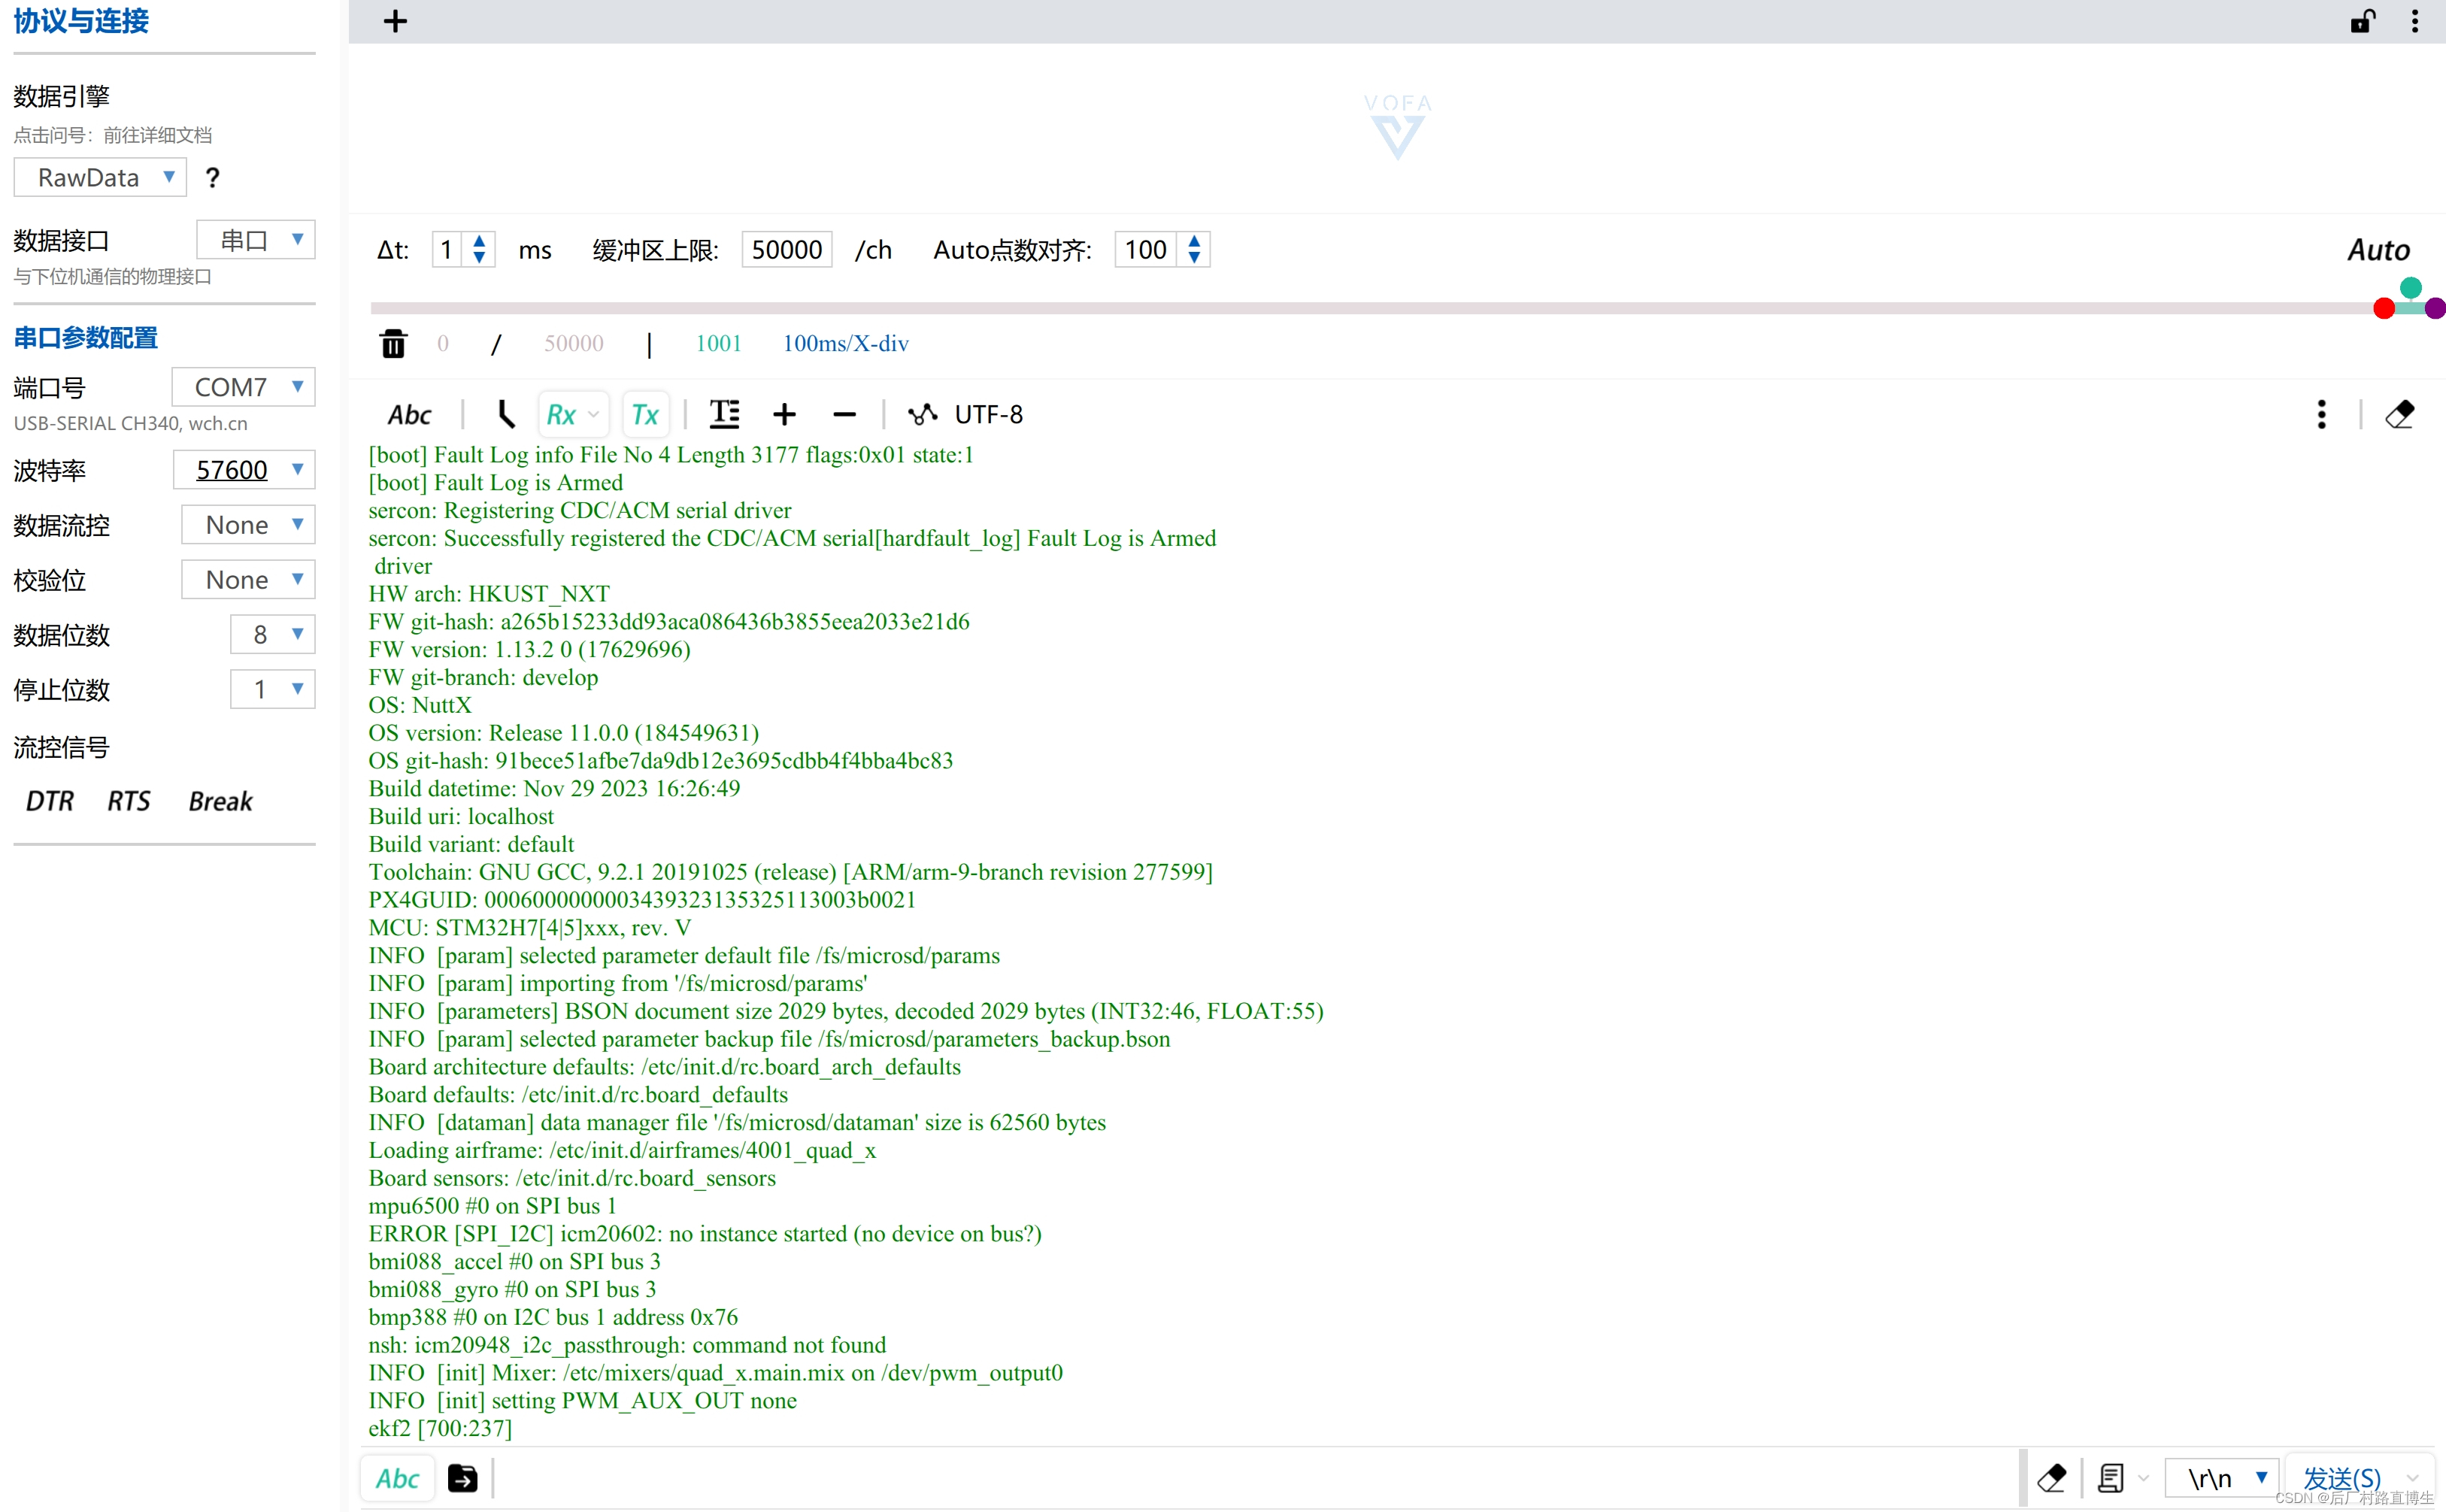Click the Auto scale button
This screenshot has height=1512, width=2446.
click(2378, 250)
